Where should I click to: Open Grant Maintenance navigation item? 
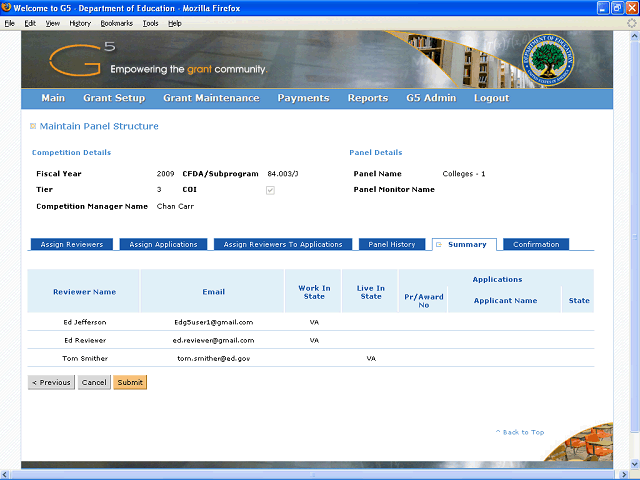click(211, 98)
